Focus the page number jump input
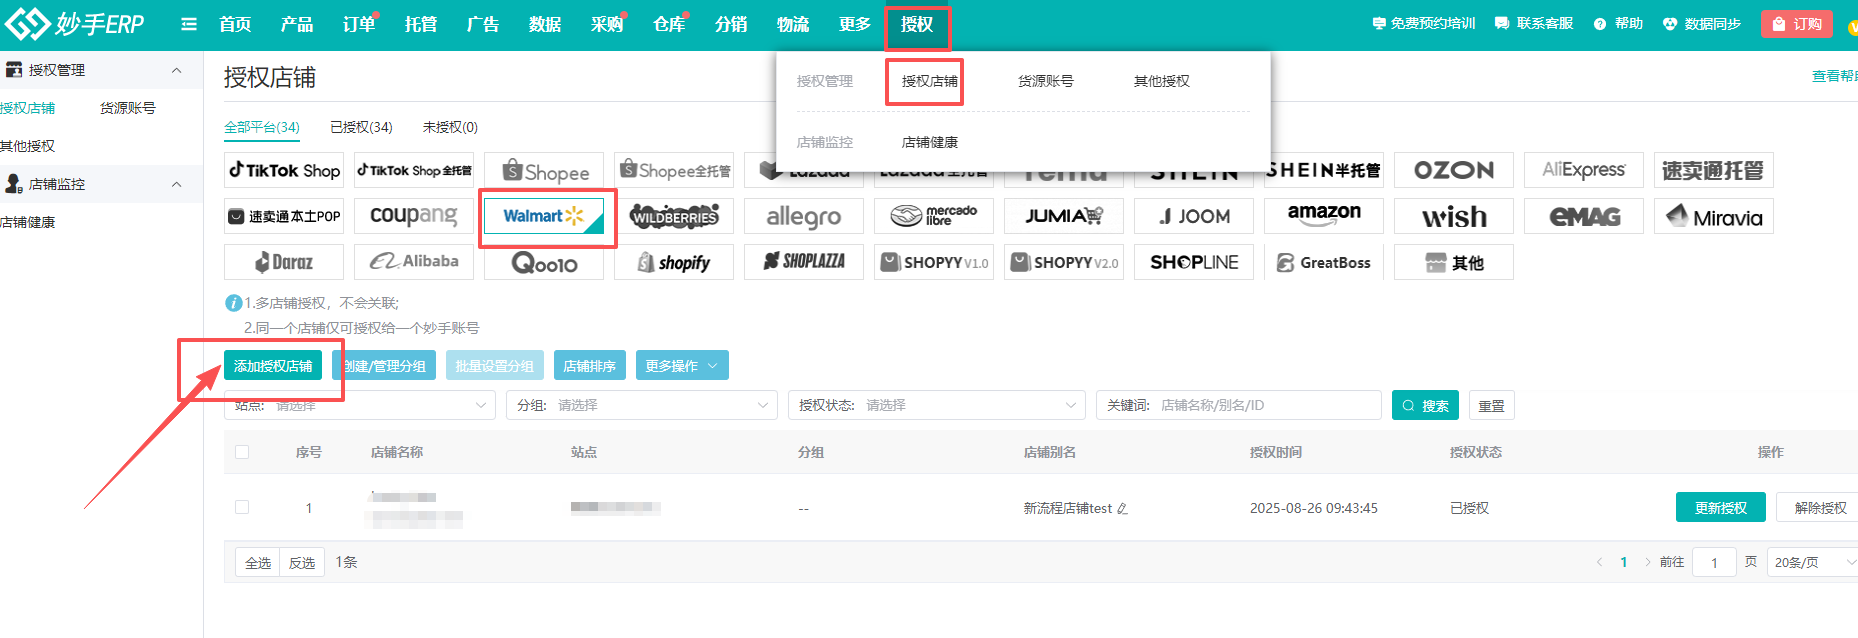 click(1714, 562)
